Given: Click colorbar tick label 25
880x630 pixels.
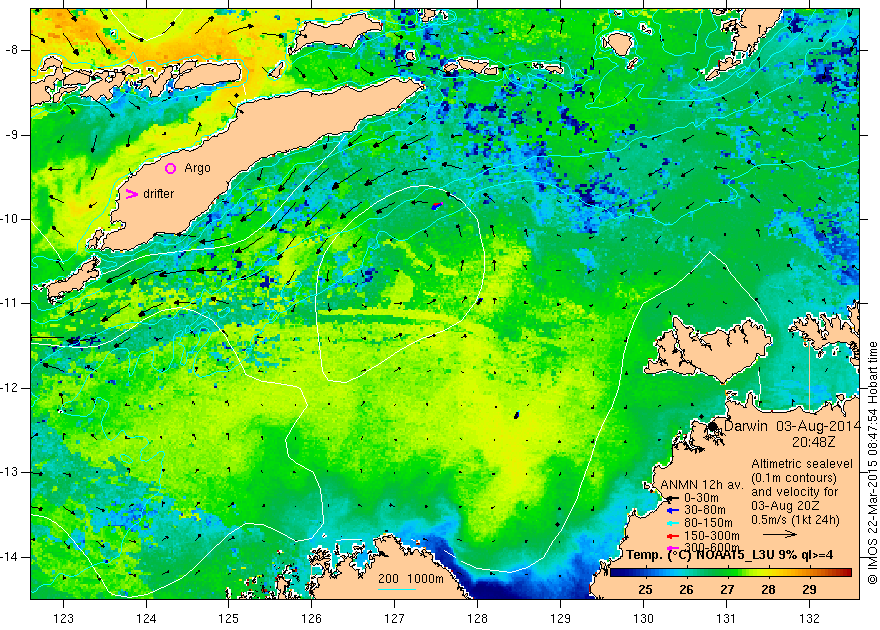Looking at the screenshot, I should [x=645, y=590].
